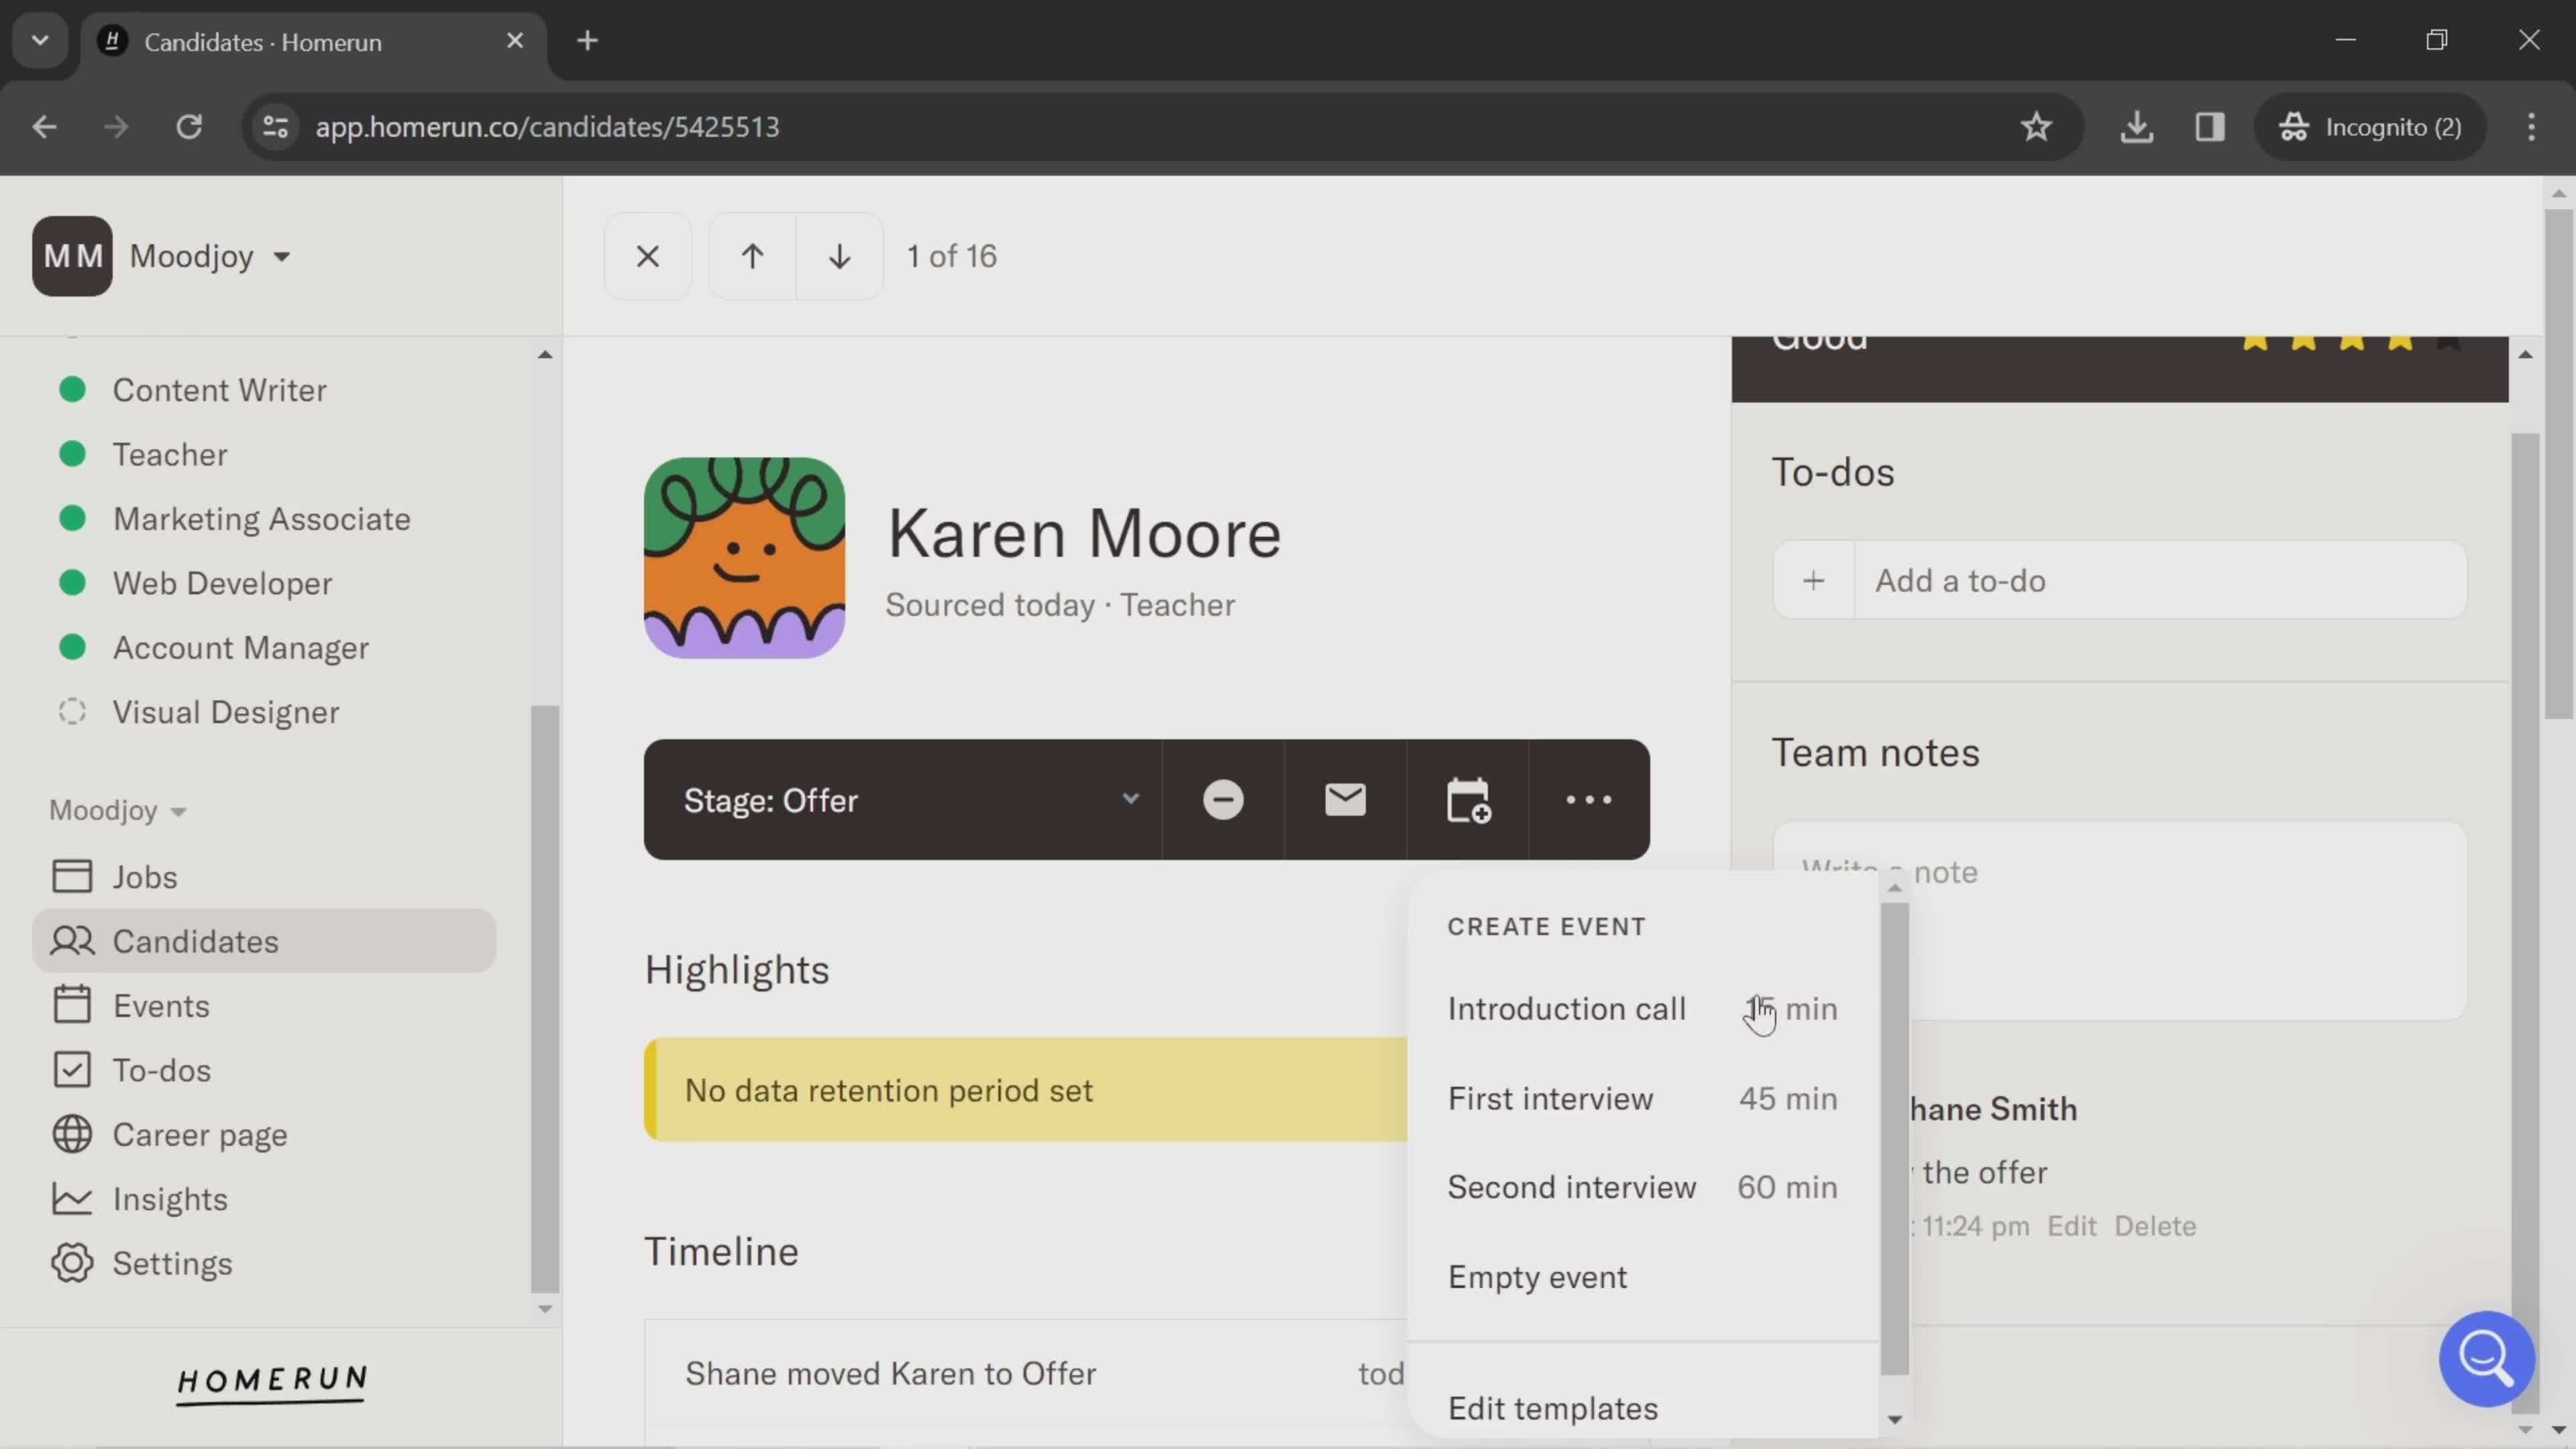Open the more actions ellipsis menu

point(1589,800)
